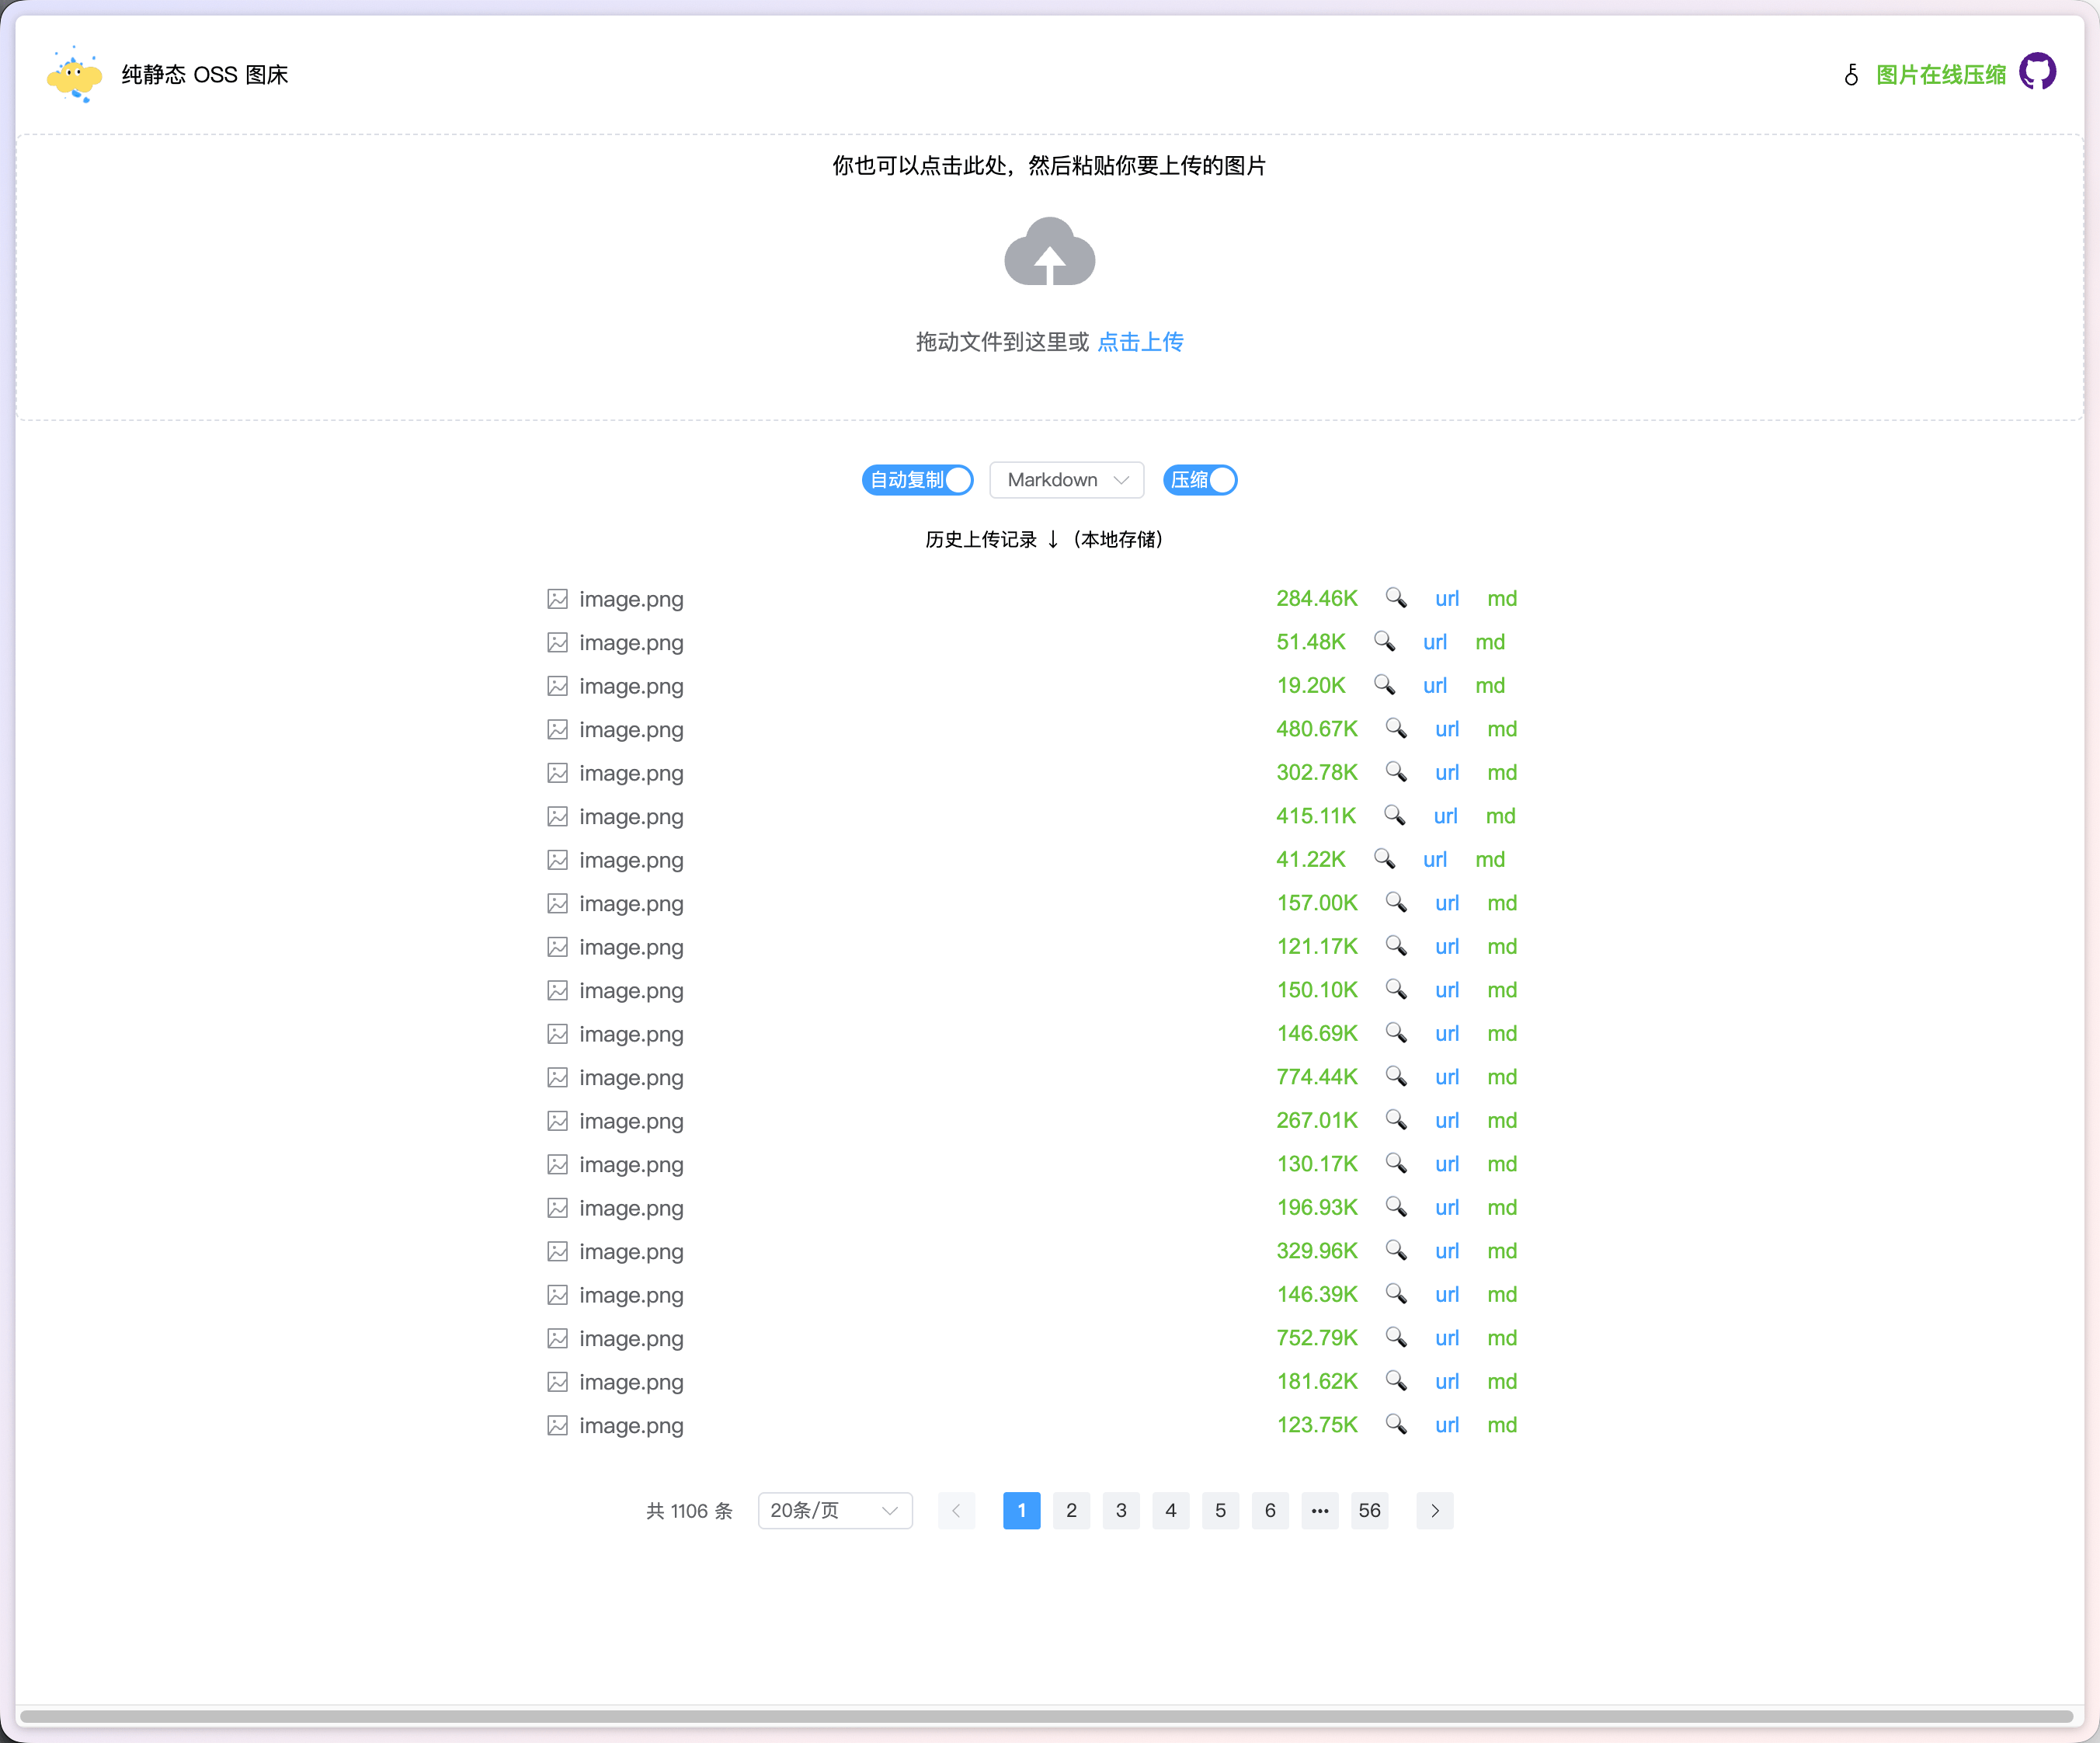Open the Markdown format dropdown

(x=1066, y=480)
